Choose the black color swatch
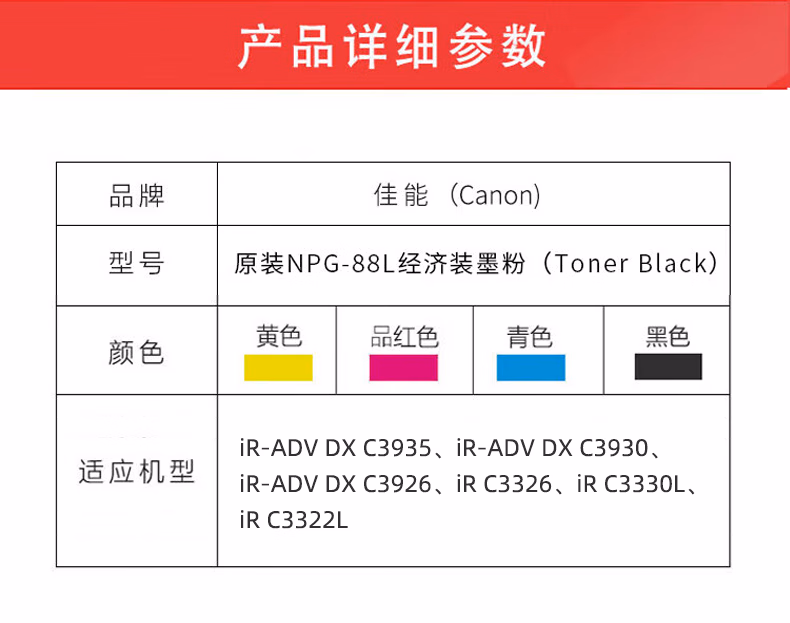 coord(668,367)
